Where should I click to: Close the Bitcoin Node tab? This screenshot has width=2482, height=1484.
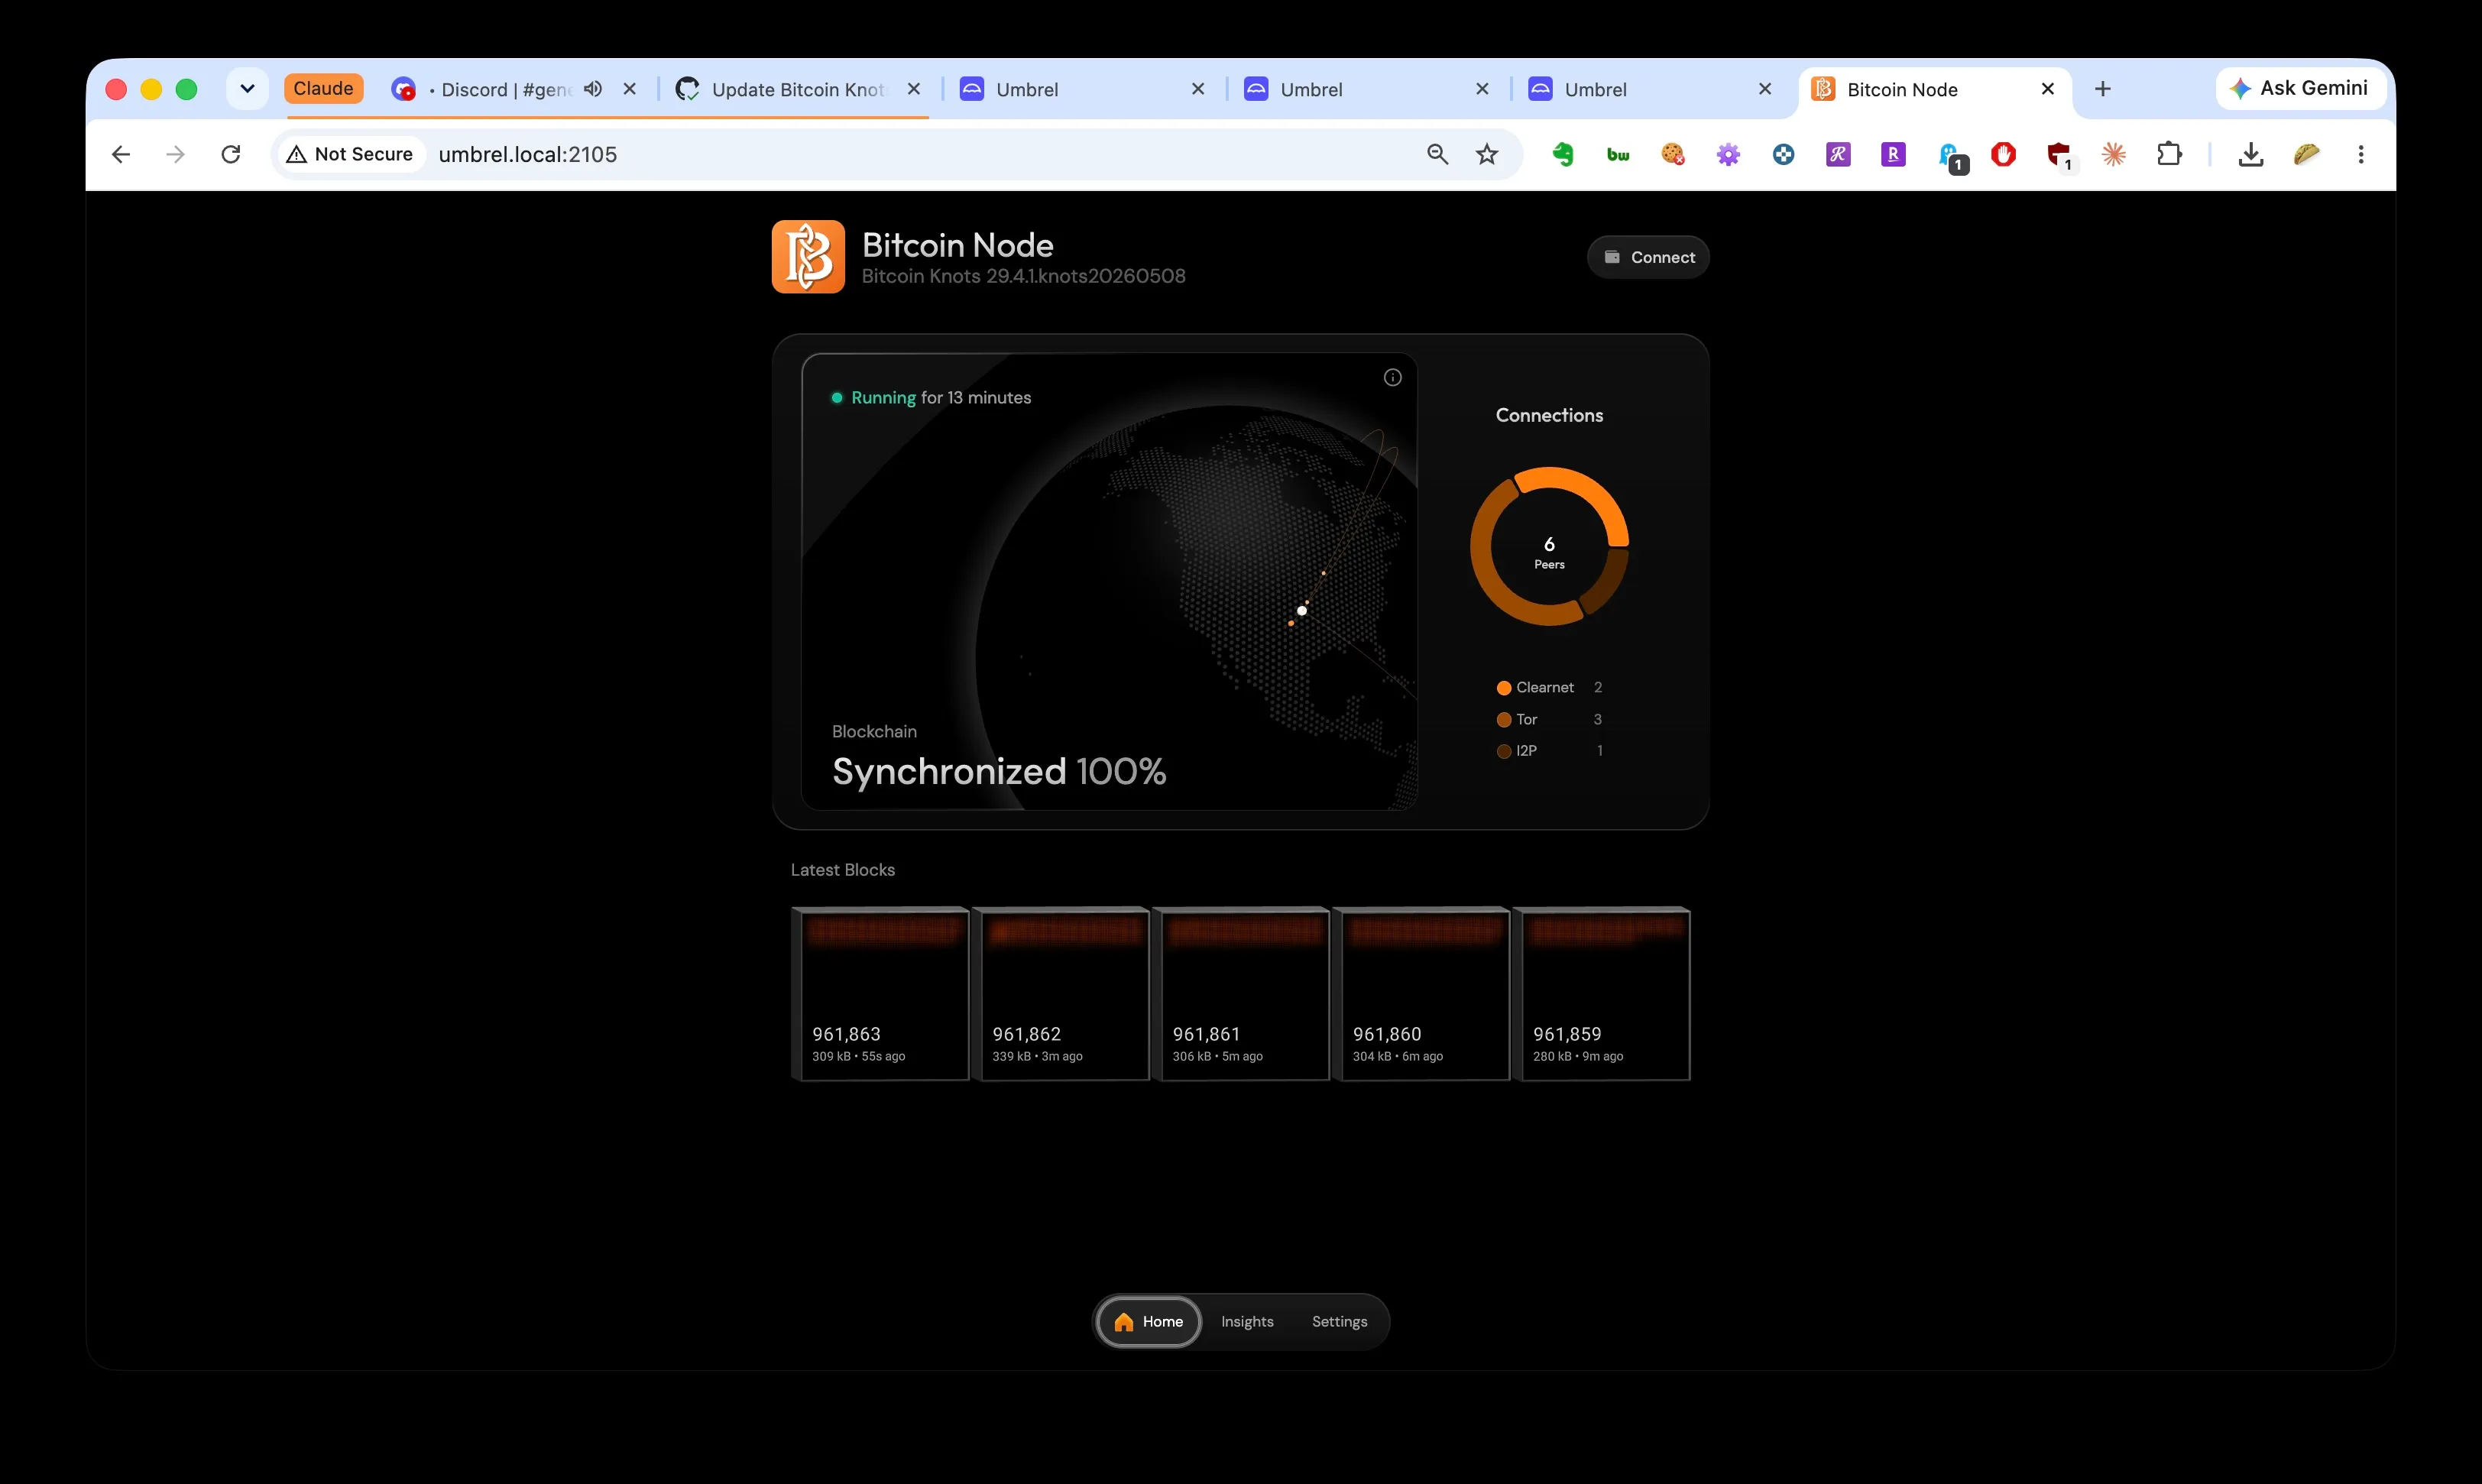coord(2047,89)
